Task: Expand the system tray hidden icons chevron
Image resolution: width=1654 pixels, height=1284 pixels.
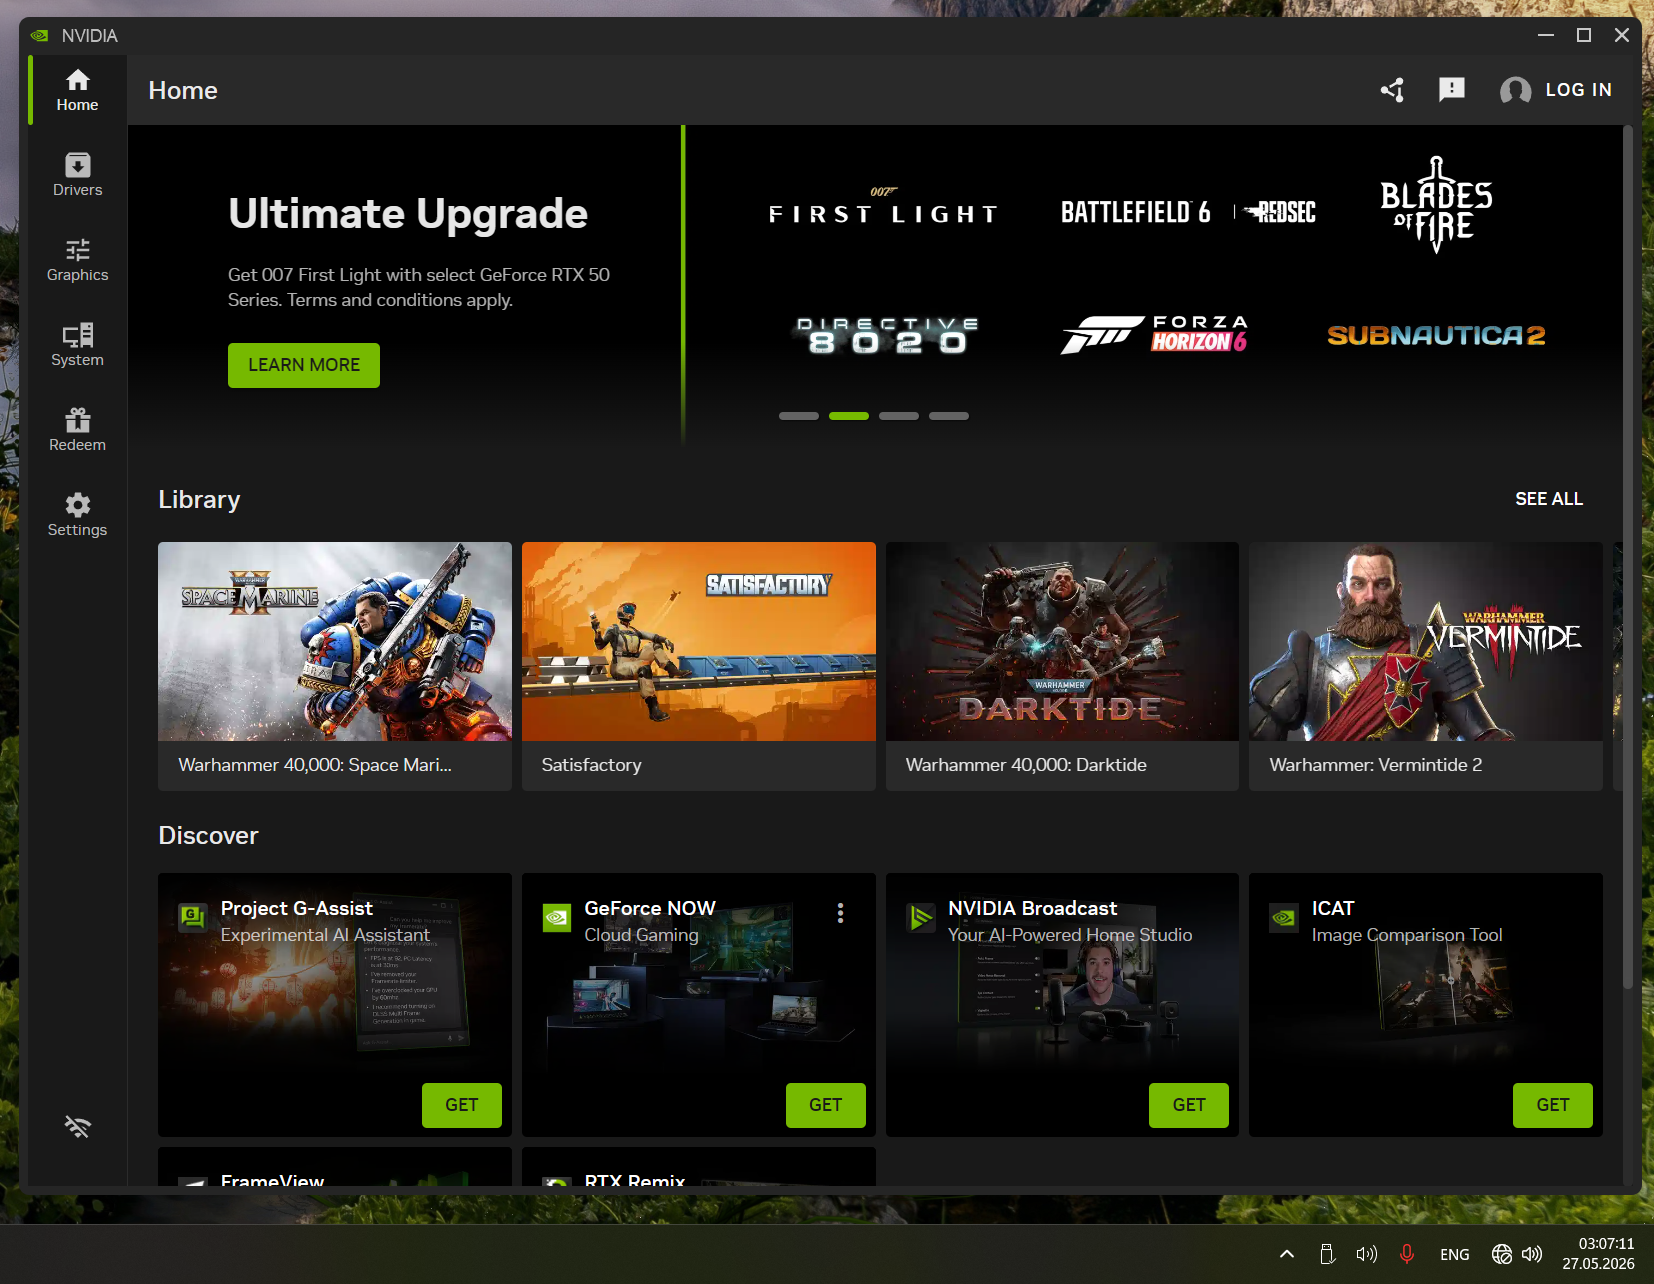Action: pos(1287,1254)
